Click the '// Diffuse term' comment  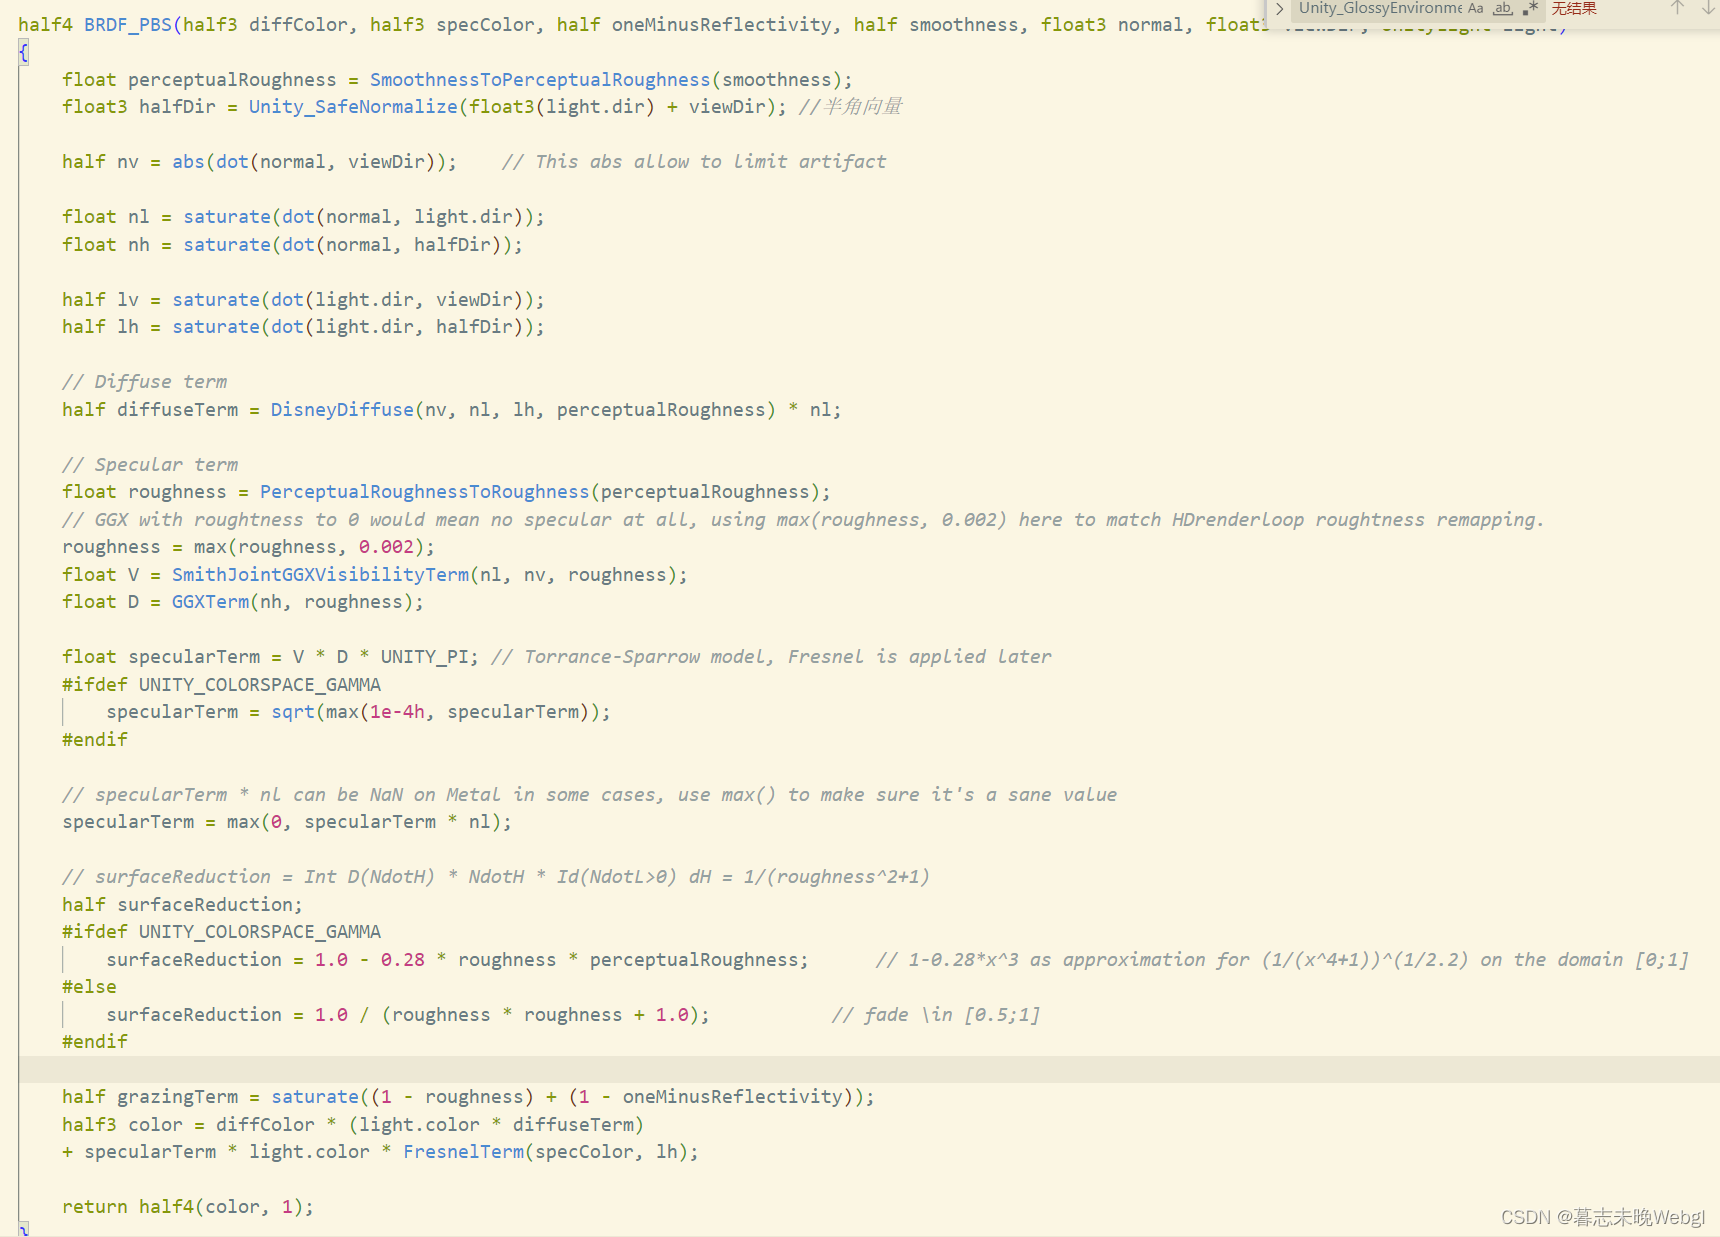[145, 382]
